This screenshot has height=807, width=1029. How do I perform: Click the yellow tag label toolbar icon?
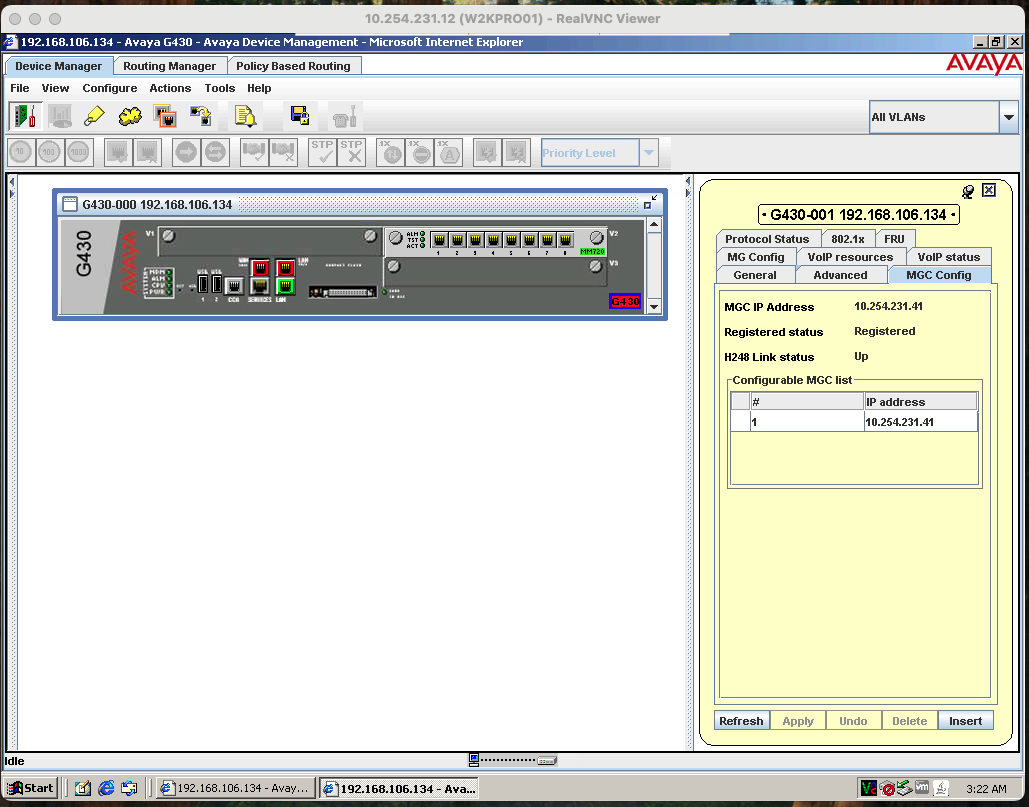[x=94, y=117]
